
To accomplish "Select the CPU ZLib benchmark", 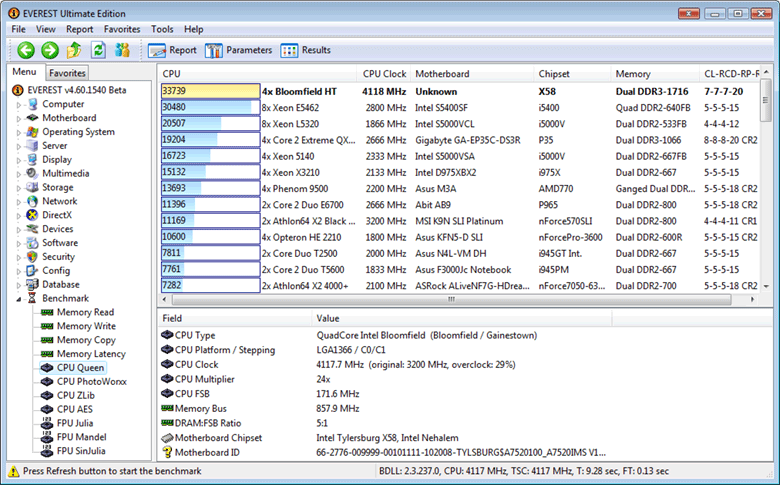I will pos(76,395).
